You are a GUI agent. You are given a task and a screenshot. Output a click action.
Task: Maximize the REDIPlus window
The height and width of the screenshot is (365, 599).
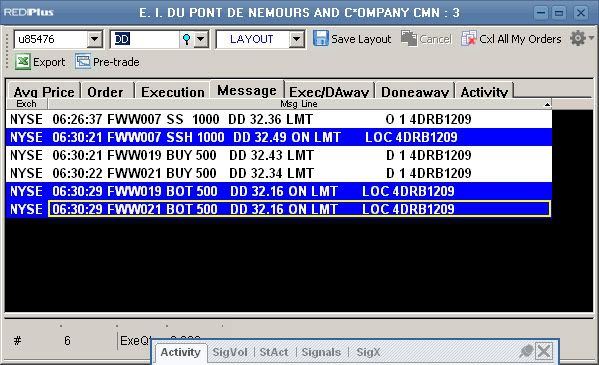tap(559, 13)
